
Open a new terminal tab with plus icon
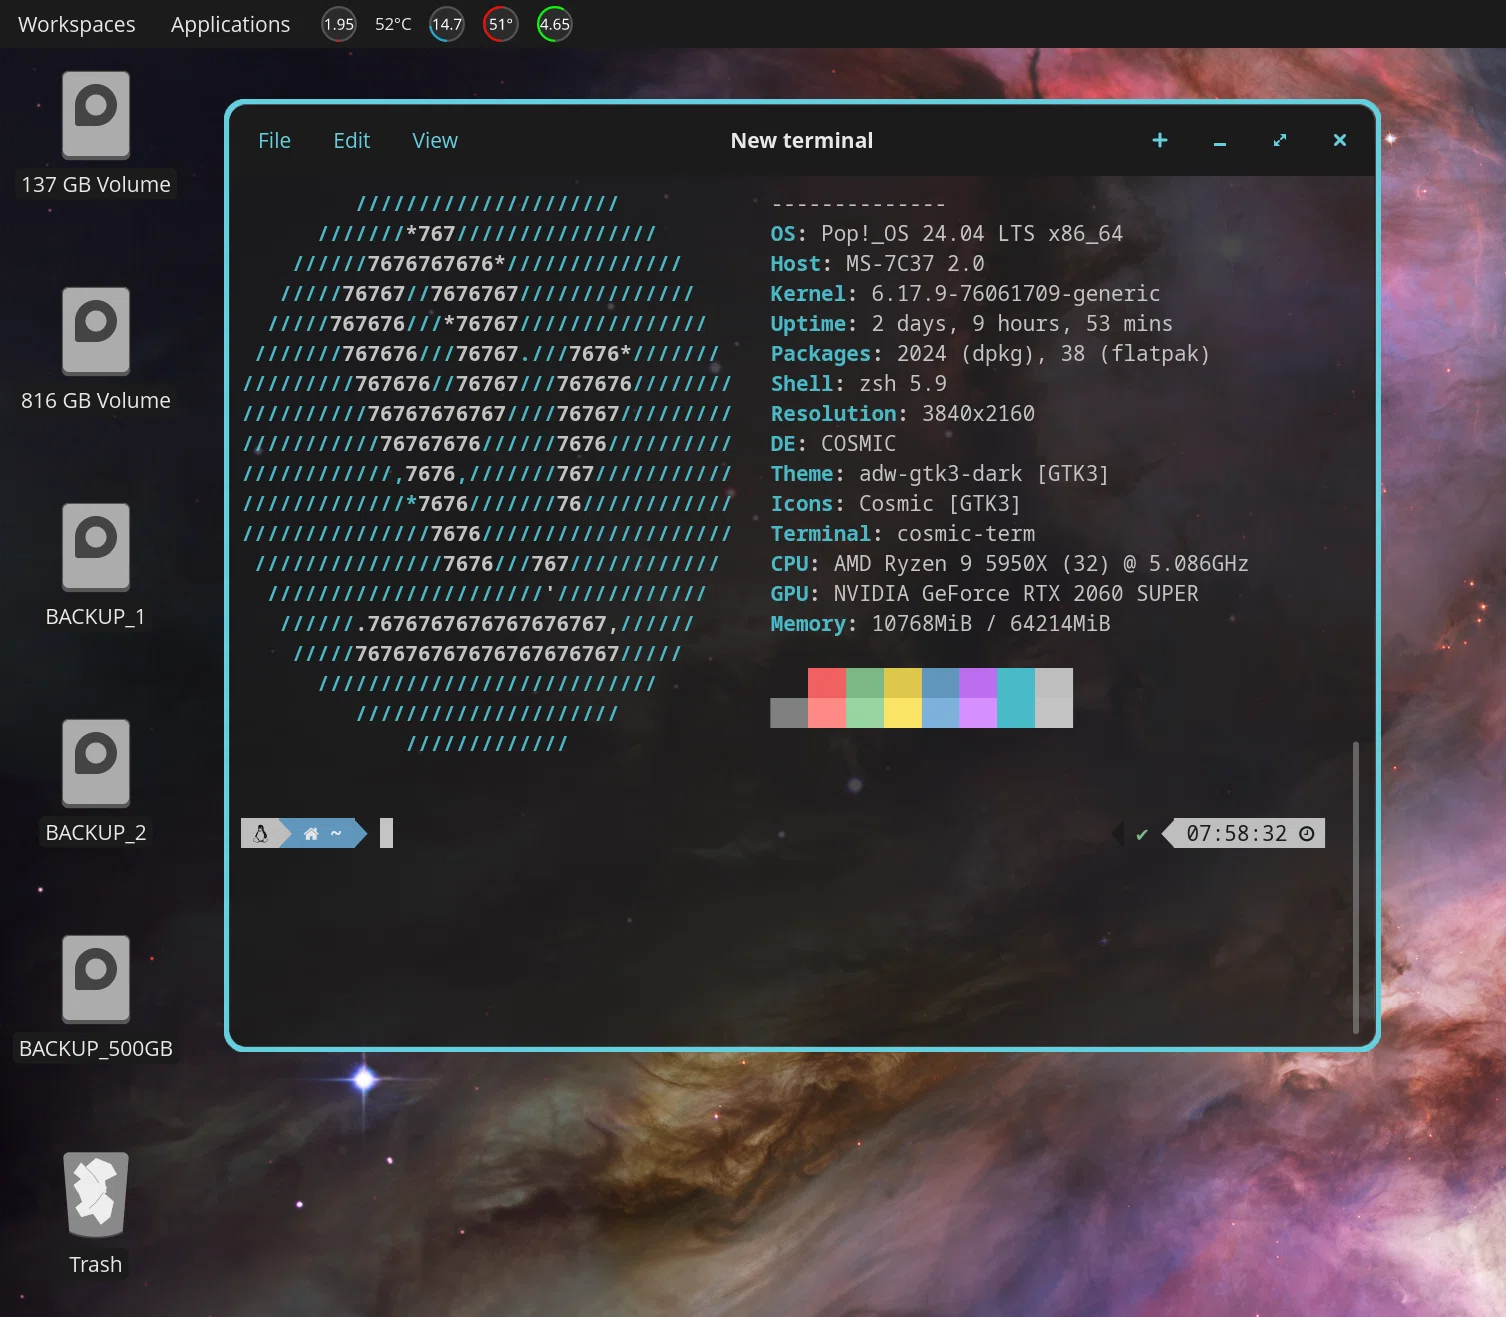pyautogui.click(x=1160, y=140)
